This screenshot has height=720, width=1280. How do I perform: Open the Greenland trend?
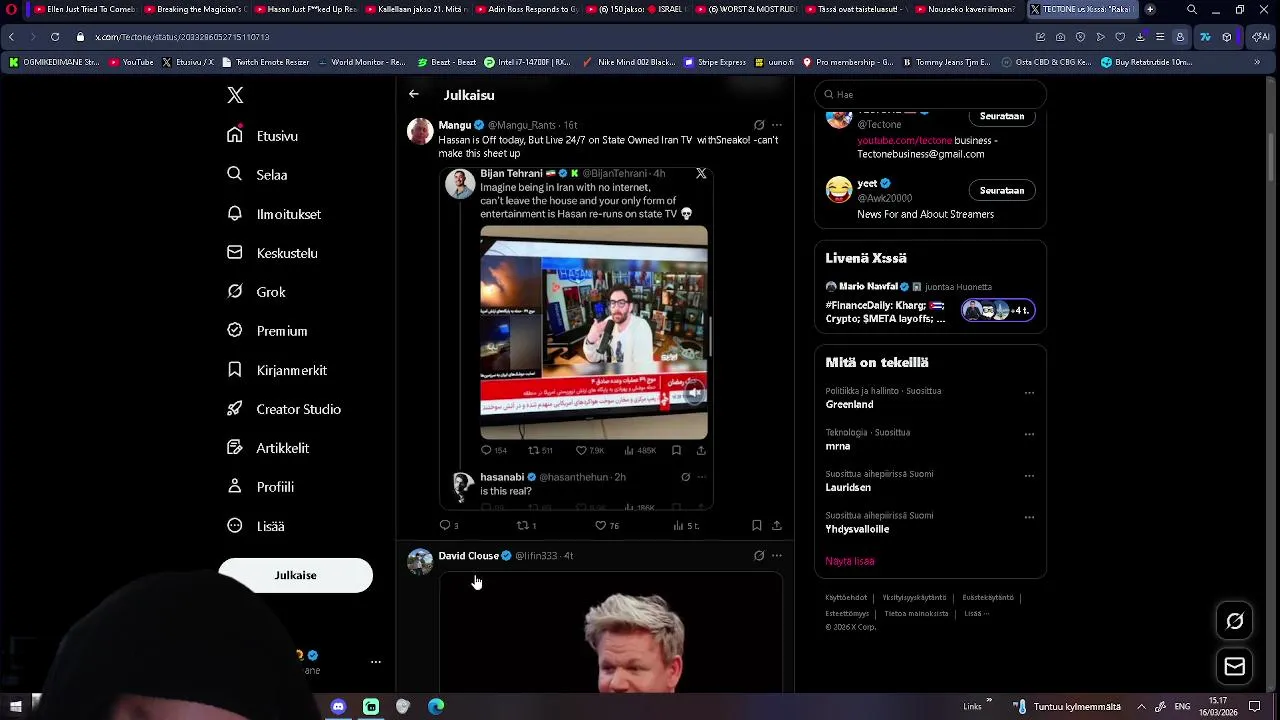849,405
